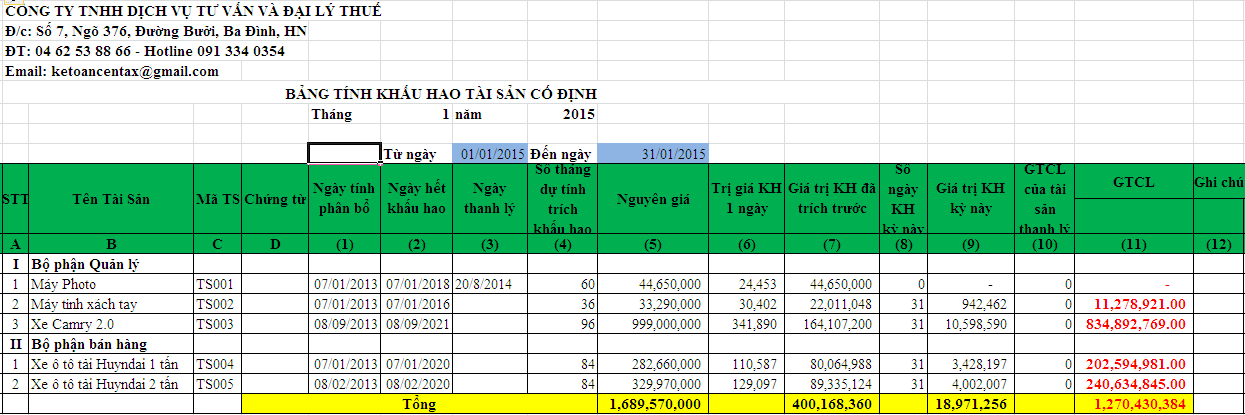Select depreciation end date 08/09/2021
Screen dimensions: 1245x415
(x=417, y=324)
